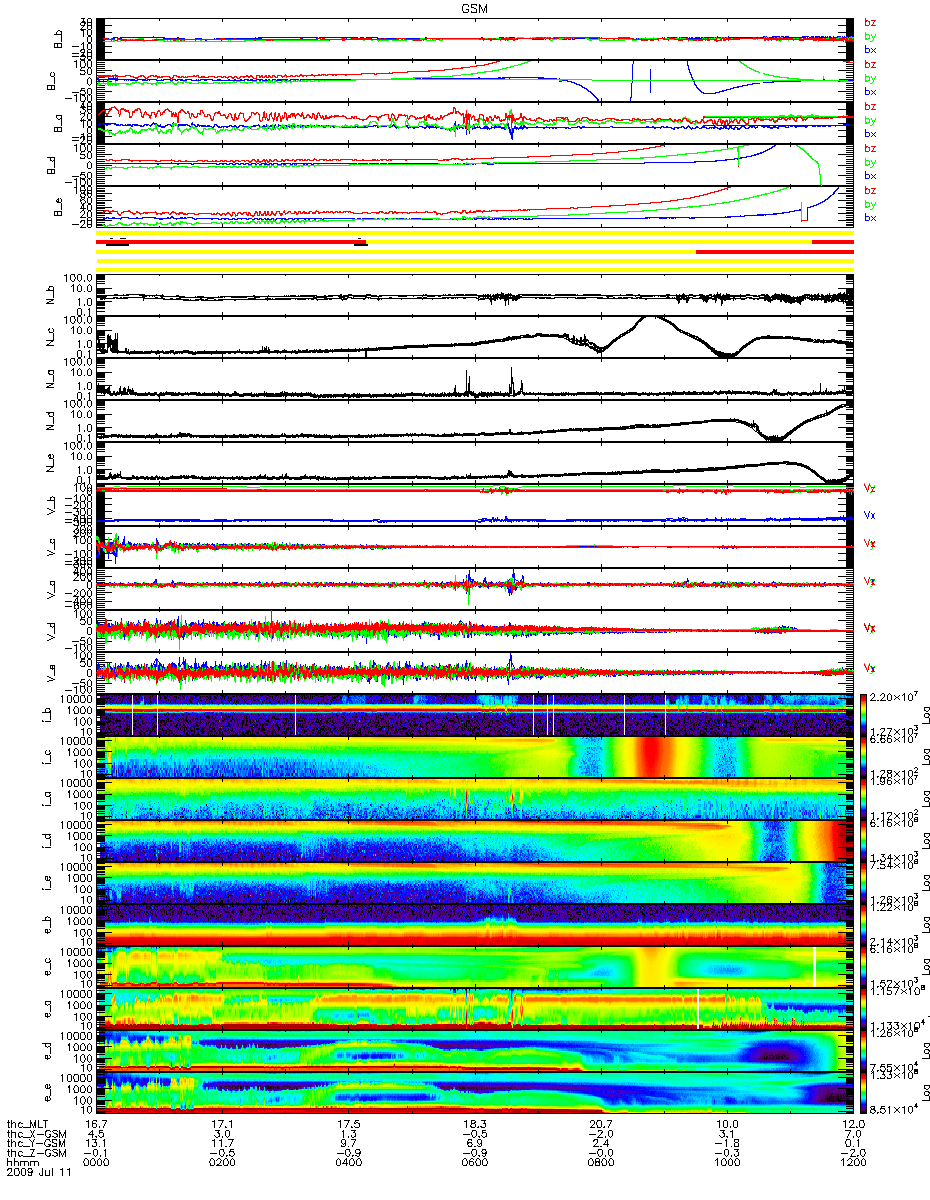The image size is (930, 1200).
Task: Click the green by legend of B_c panel
Action: tap(870, 78)
